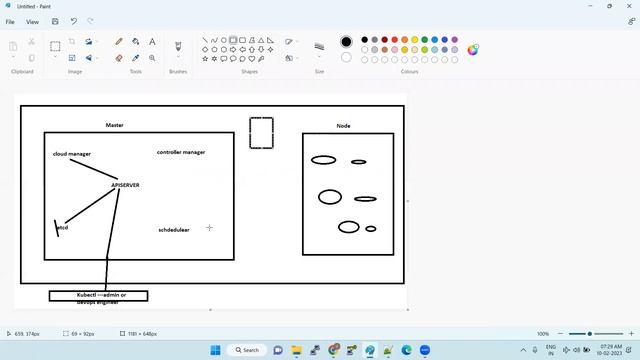Image resolution: width=640 pixels, height=360 pixels.
Task: Toggle the Rounded rectangle shape
Action: [242, 40]
